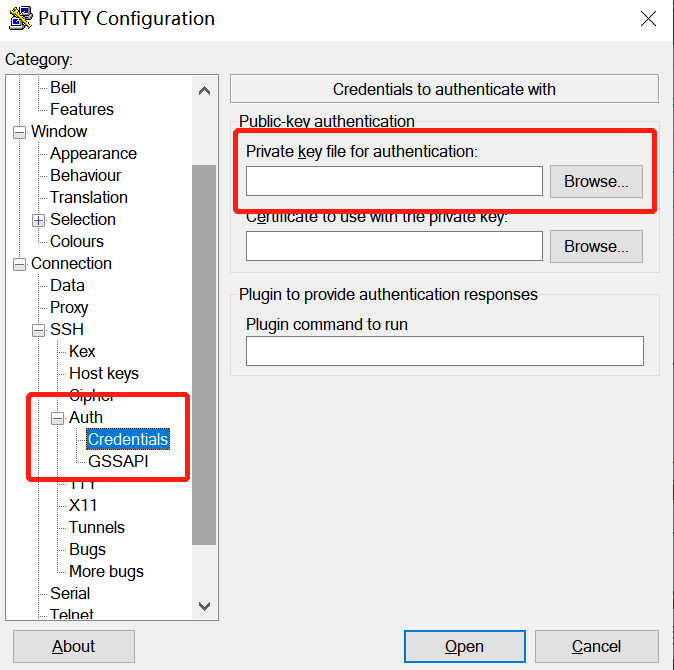Collapse the Connection category node

[x=20, y=264]
